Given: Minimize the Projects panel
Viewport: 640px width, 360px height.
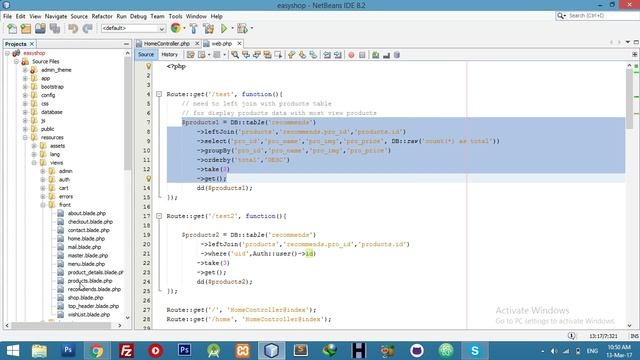Looking at the screenshot, I should [x=126, y=44].
